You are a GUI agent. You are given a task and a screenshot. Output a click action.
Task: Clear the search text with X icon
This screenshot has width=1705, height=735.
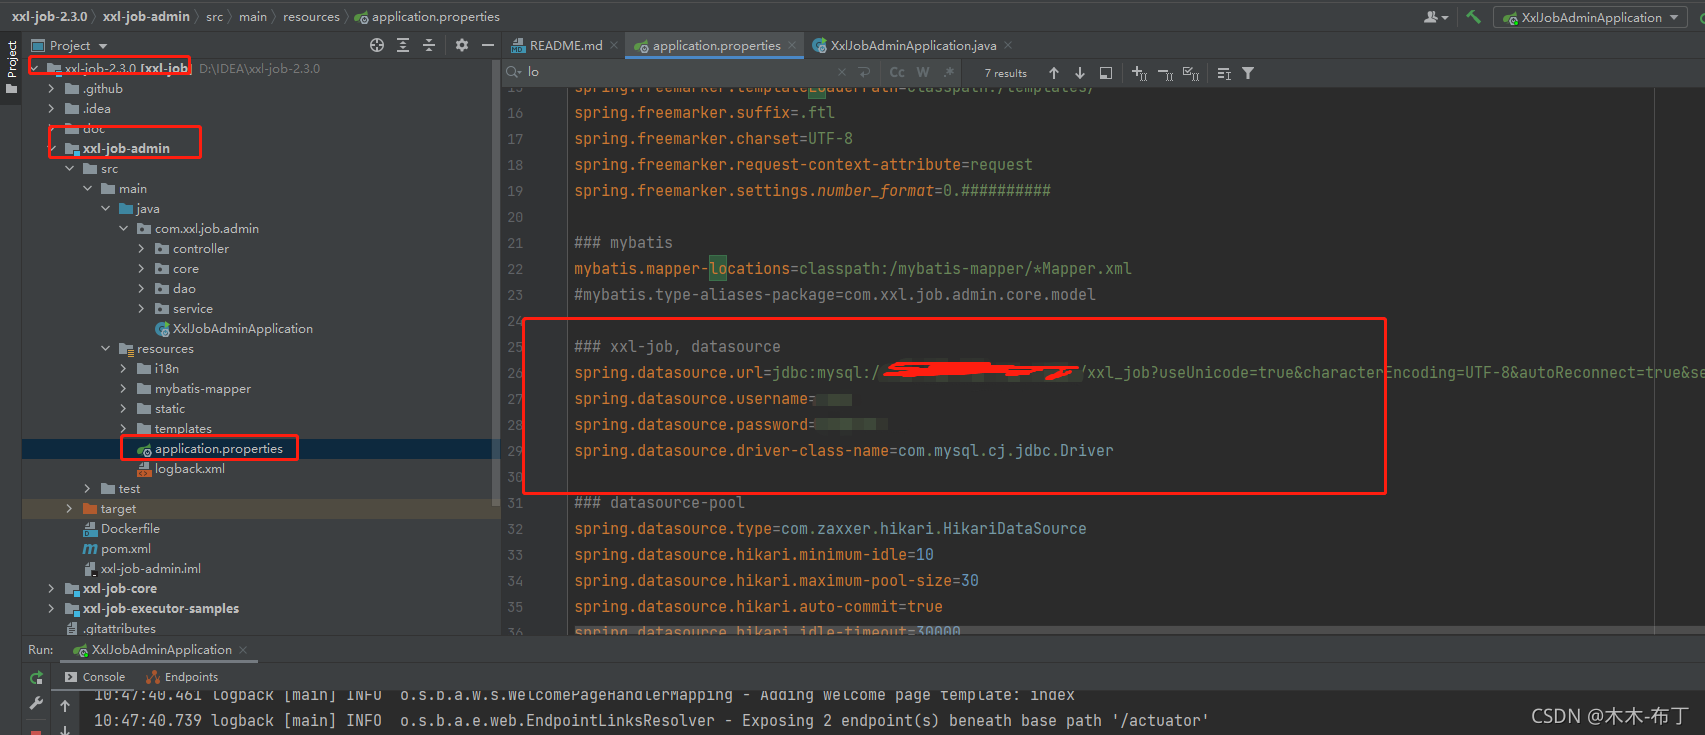(x=841, y=72)
